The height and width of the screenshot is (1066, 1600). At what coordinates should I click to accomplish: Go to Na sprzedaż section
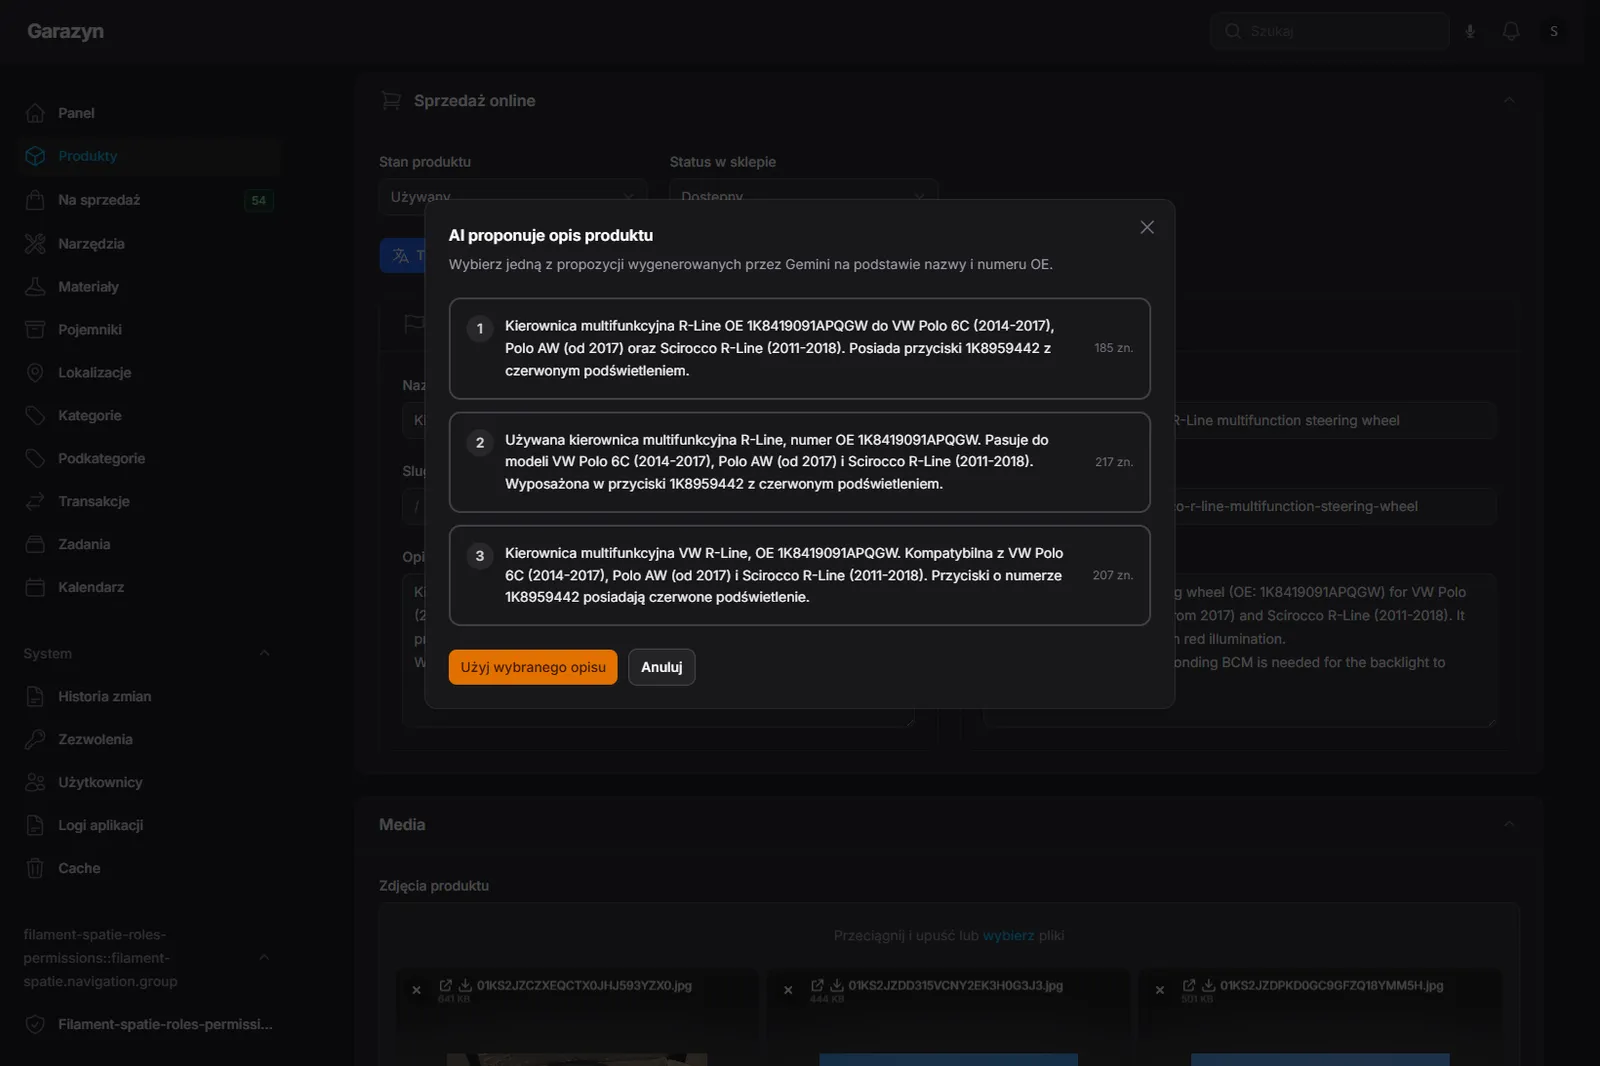pos(149,200)
